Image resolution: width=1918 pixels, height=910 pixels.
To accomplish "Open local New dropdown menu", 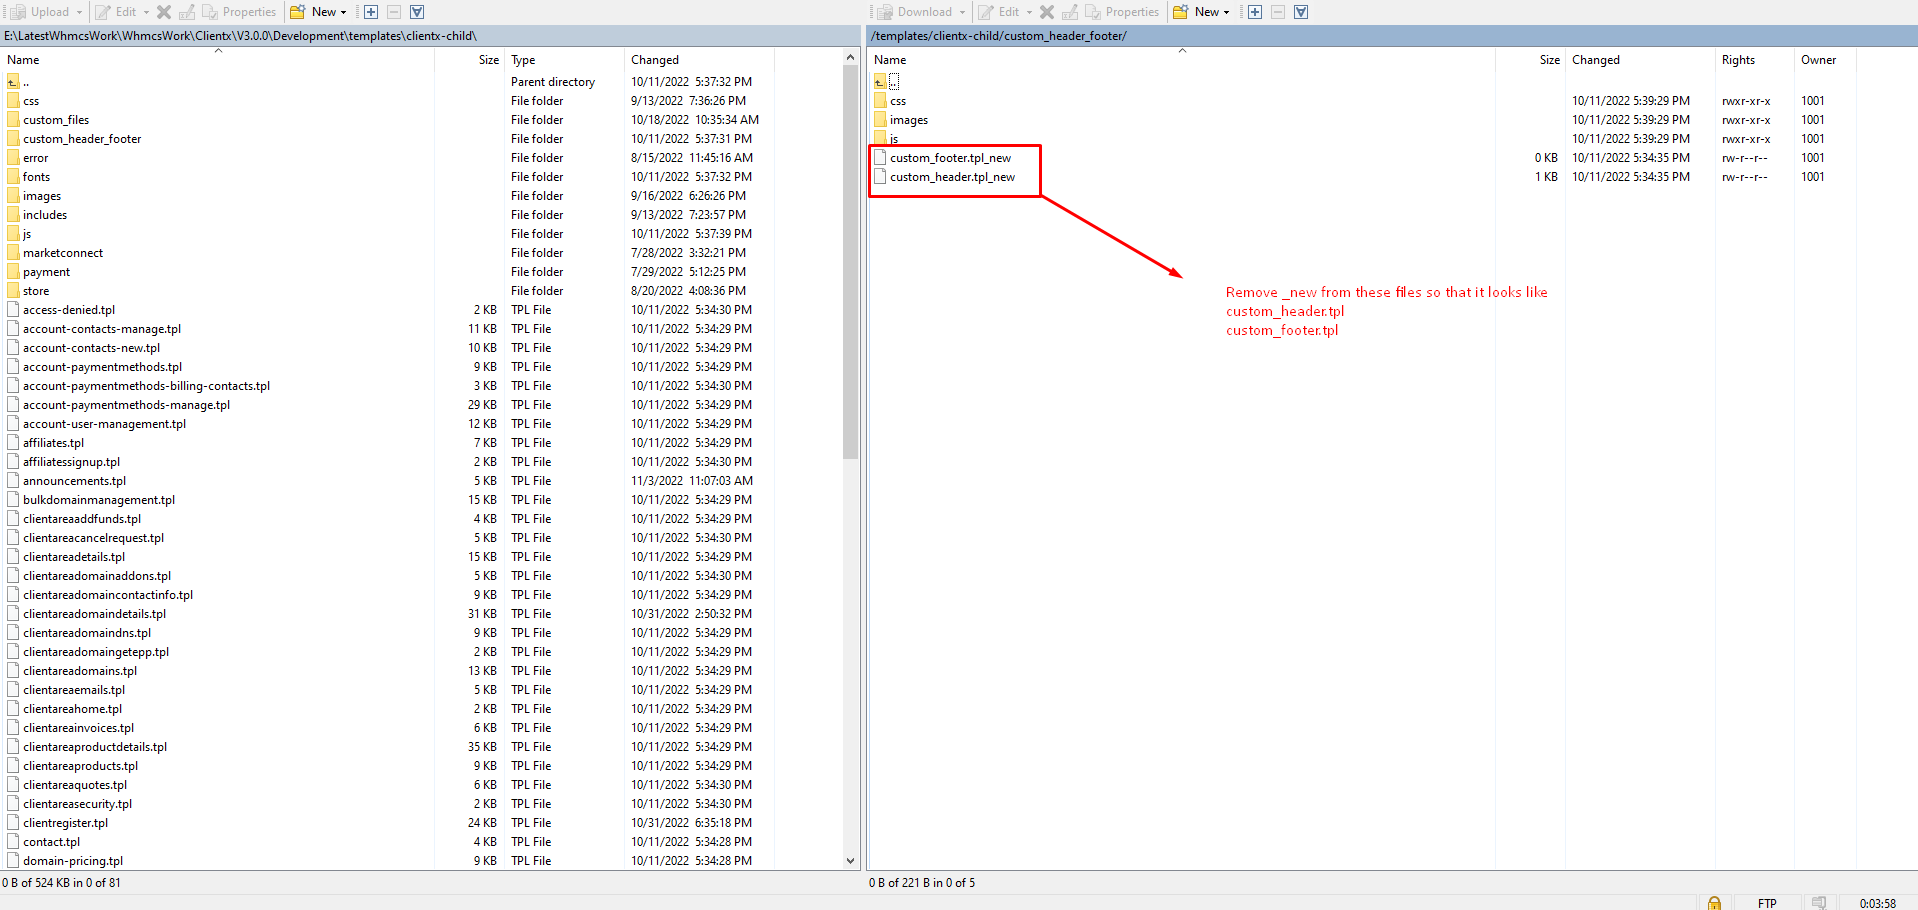I will (319, 12).
